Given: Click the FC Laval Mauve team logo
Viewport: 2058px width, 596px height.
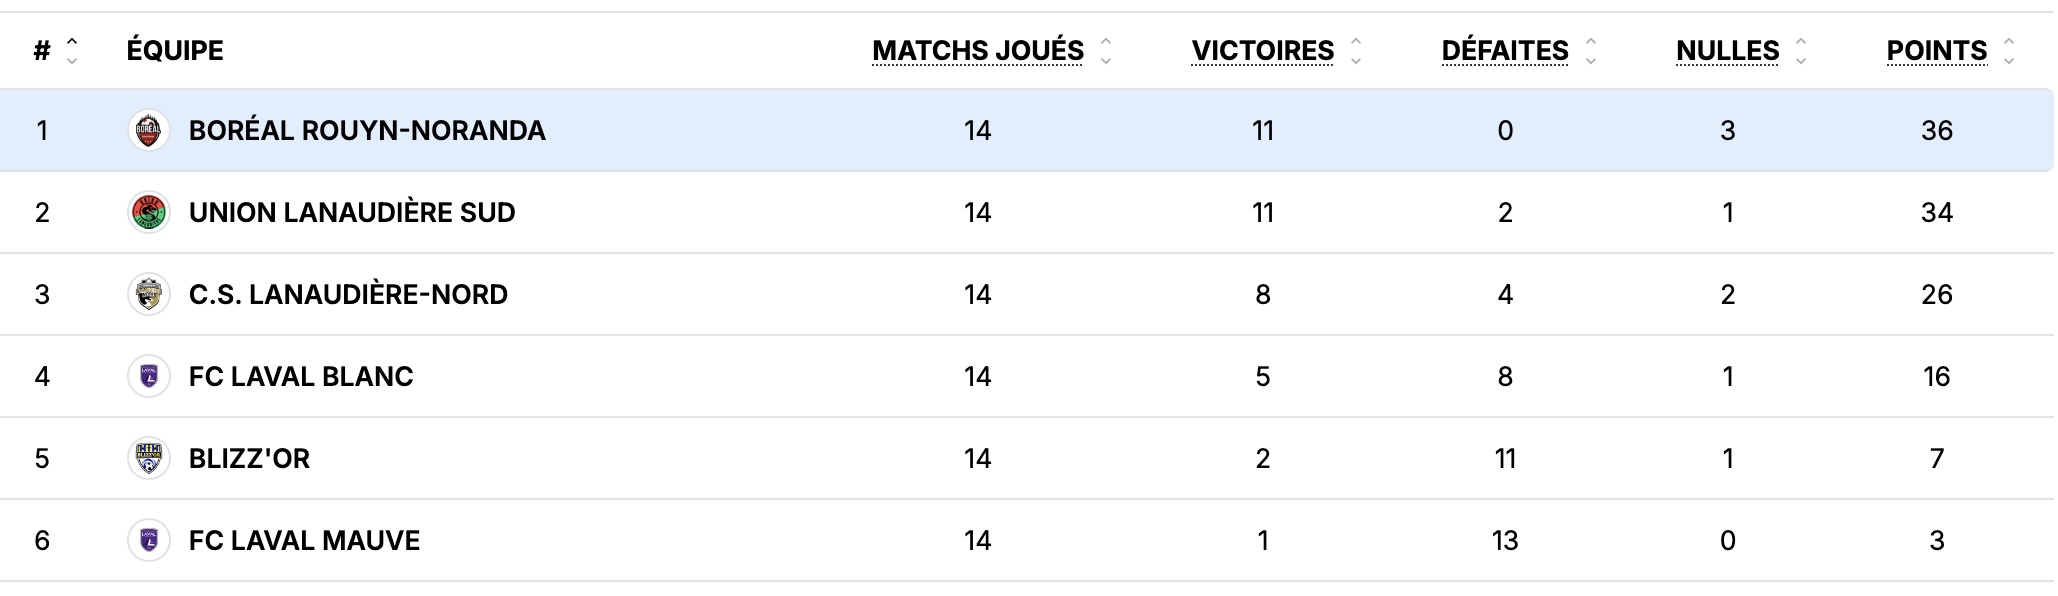Looking at the screenshot, I should tap(148, 540).
